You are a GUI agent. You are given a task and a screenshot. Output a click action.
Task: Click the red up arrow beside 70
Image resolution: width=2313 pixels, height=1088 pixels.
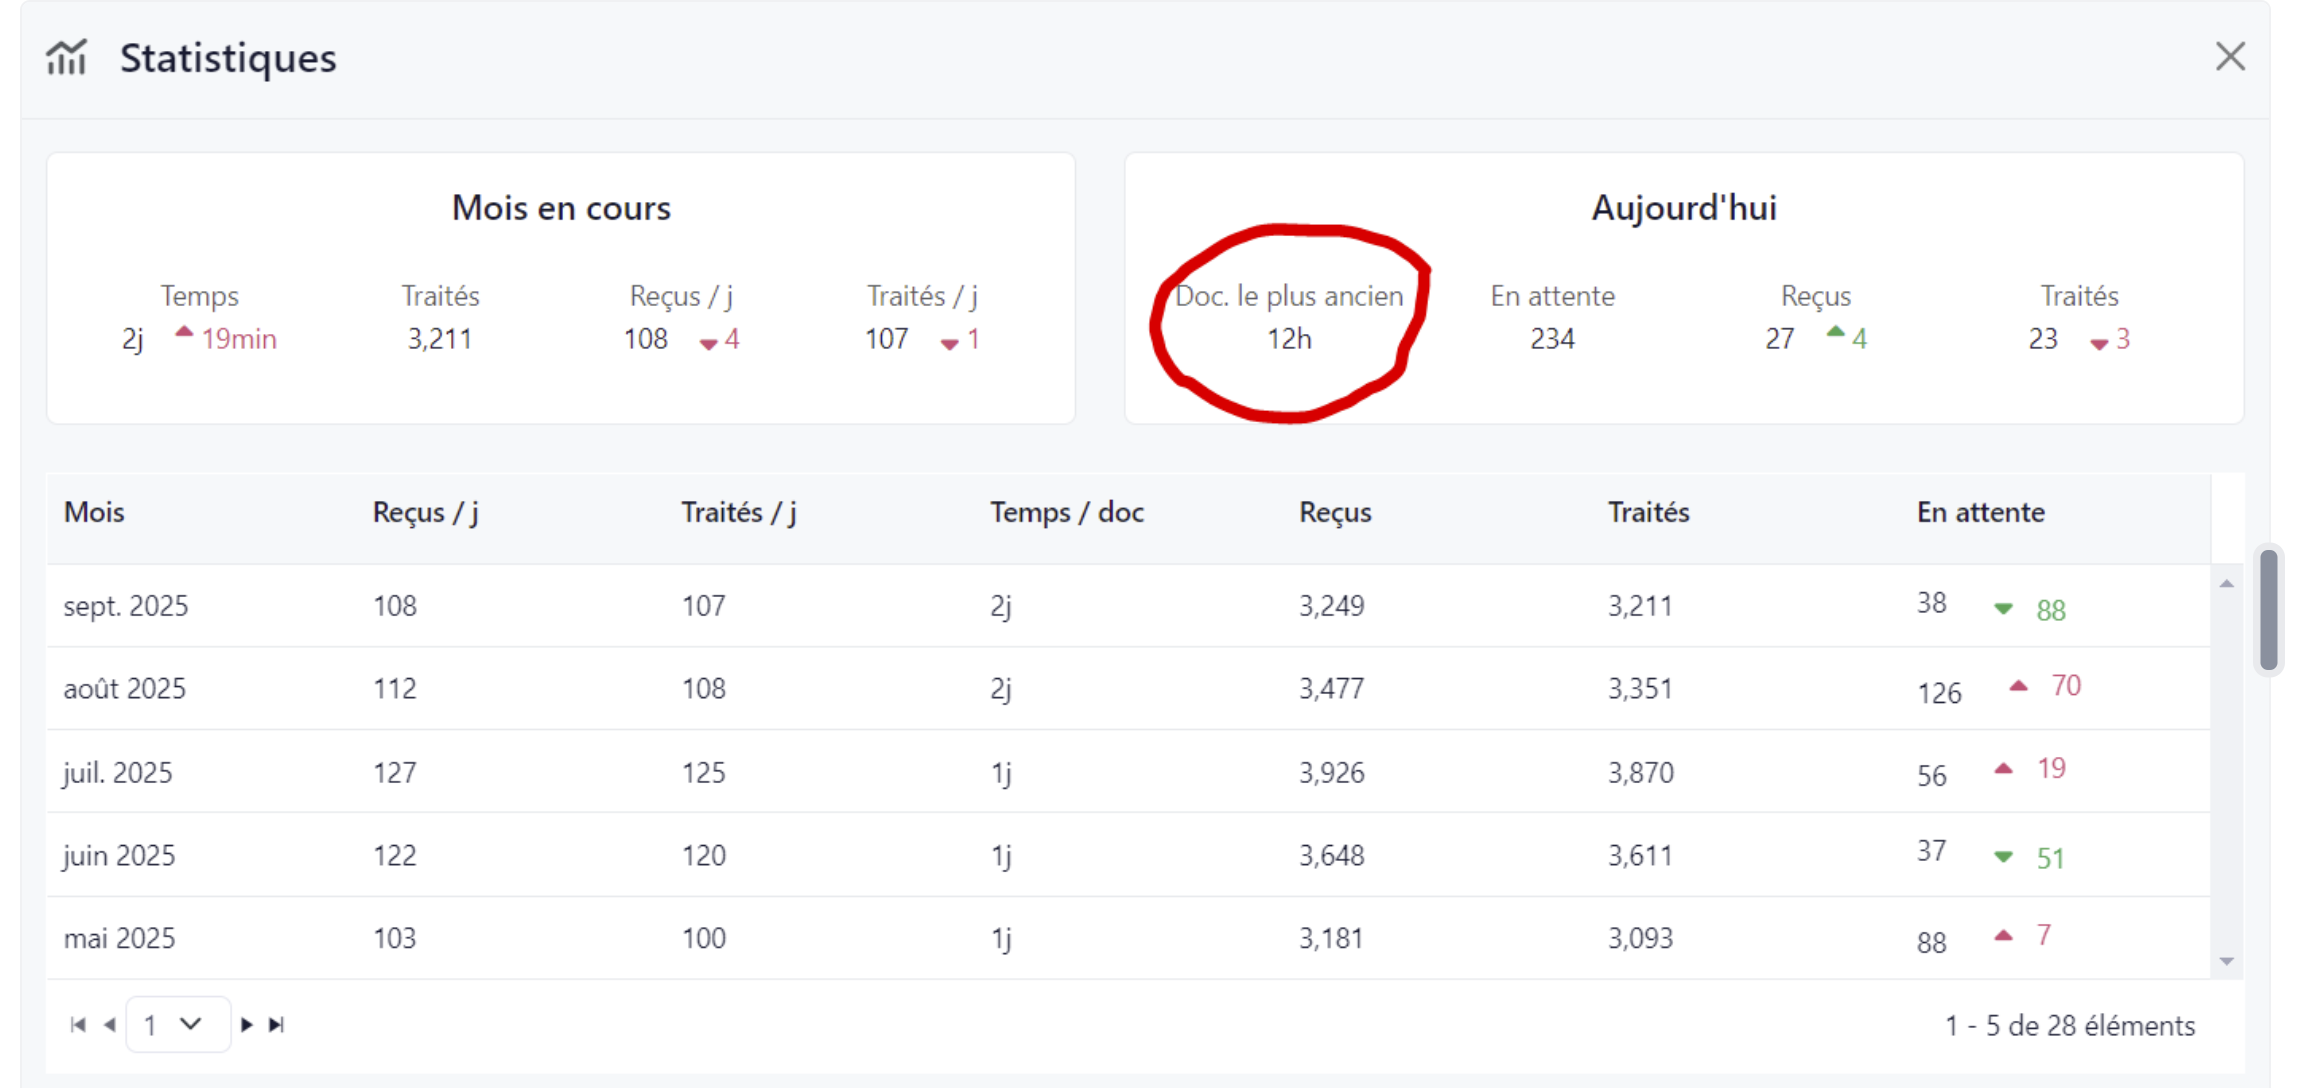click(2018, 686)
